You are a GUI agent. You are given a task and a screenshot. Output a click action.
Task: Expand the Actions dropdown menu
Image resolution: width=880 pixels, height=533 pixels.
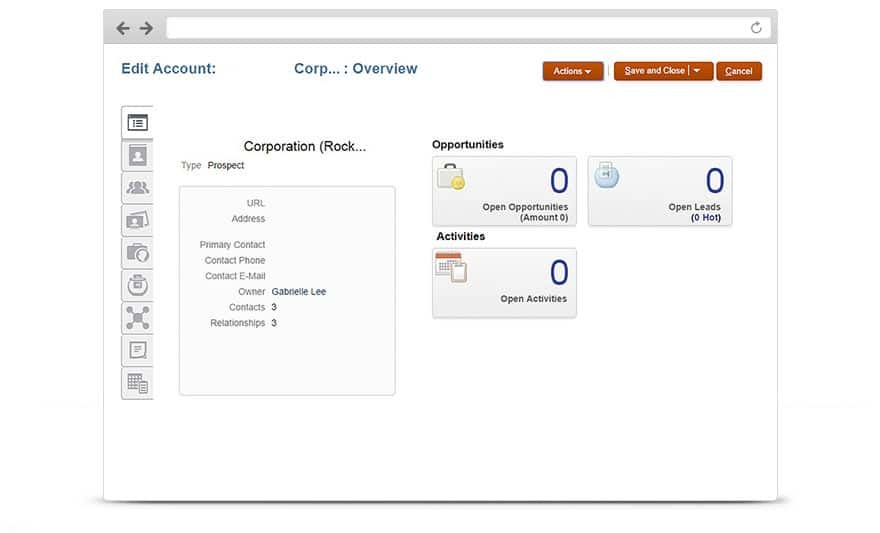click(572, 71)
